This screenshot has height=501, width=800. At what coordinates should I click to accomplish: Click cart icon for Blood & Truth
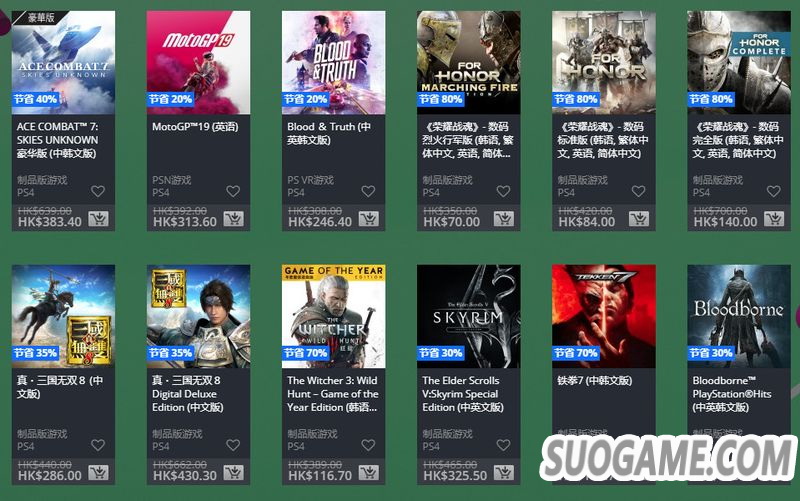point(368,219)
